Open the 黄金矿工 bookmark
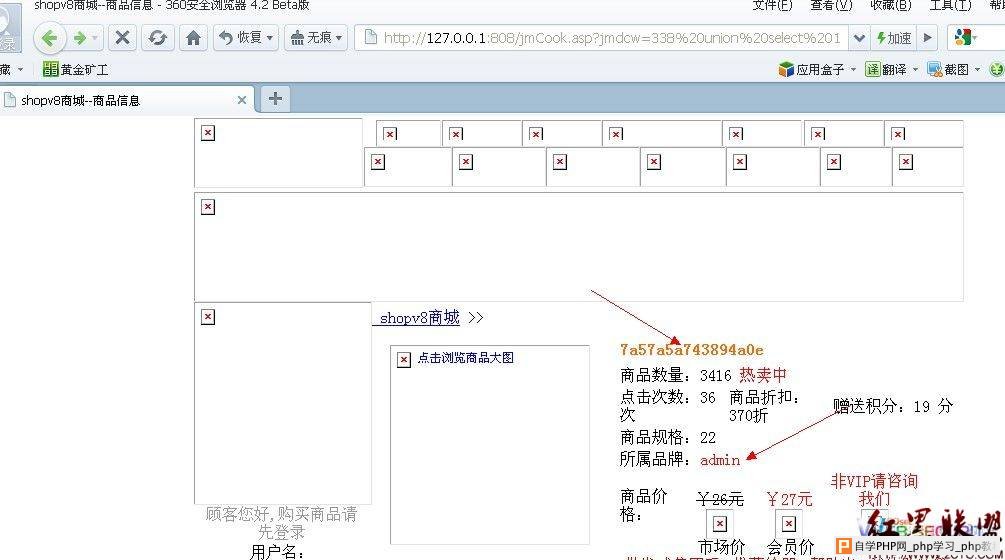This screenshot has width=1005, height=560. (76, 69)
